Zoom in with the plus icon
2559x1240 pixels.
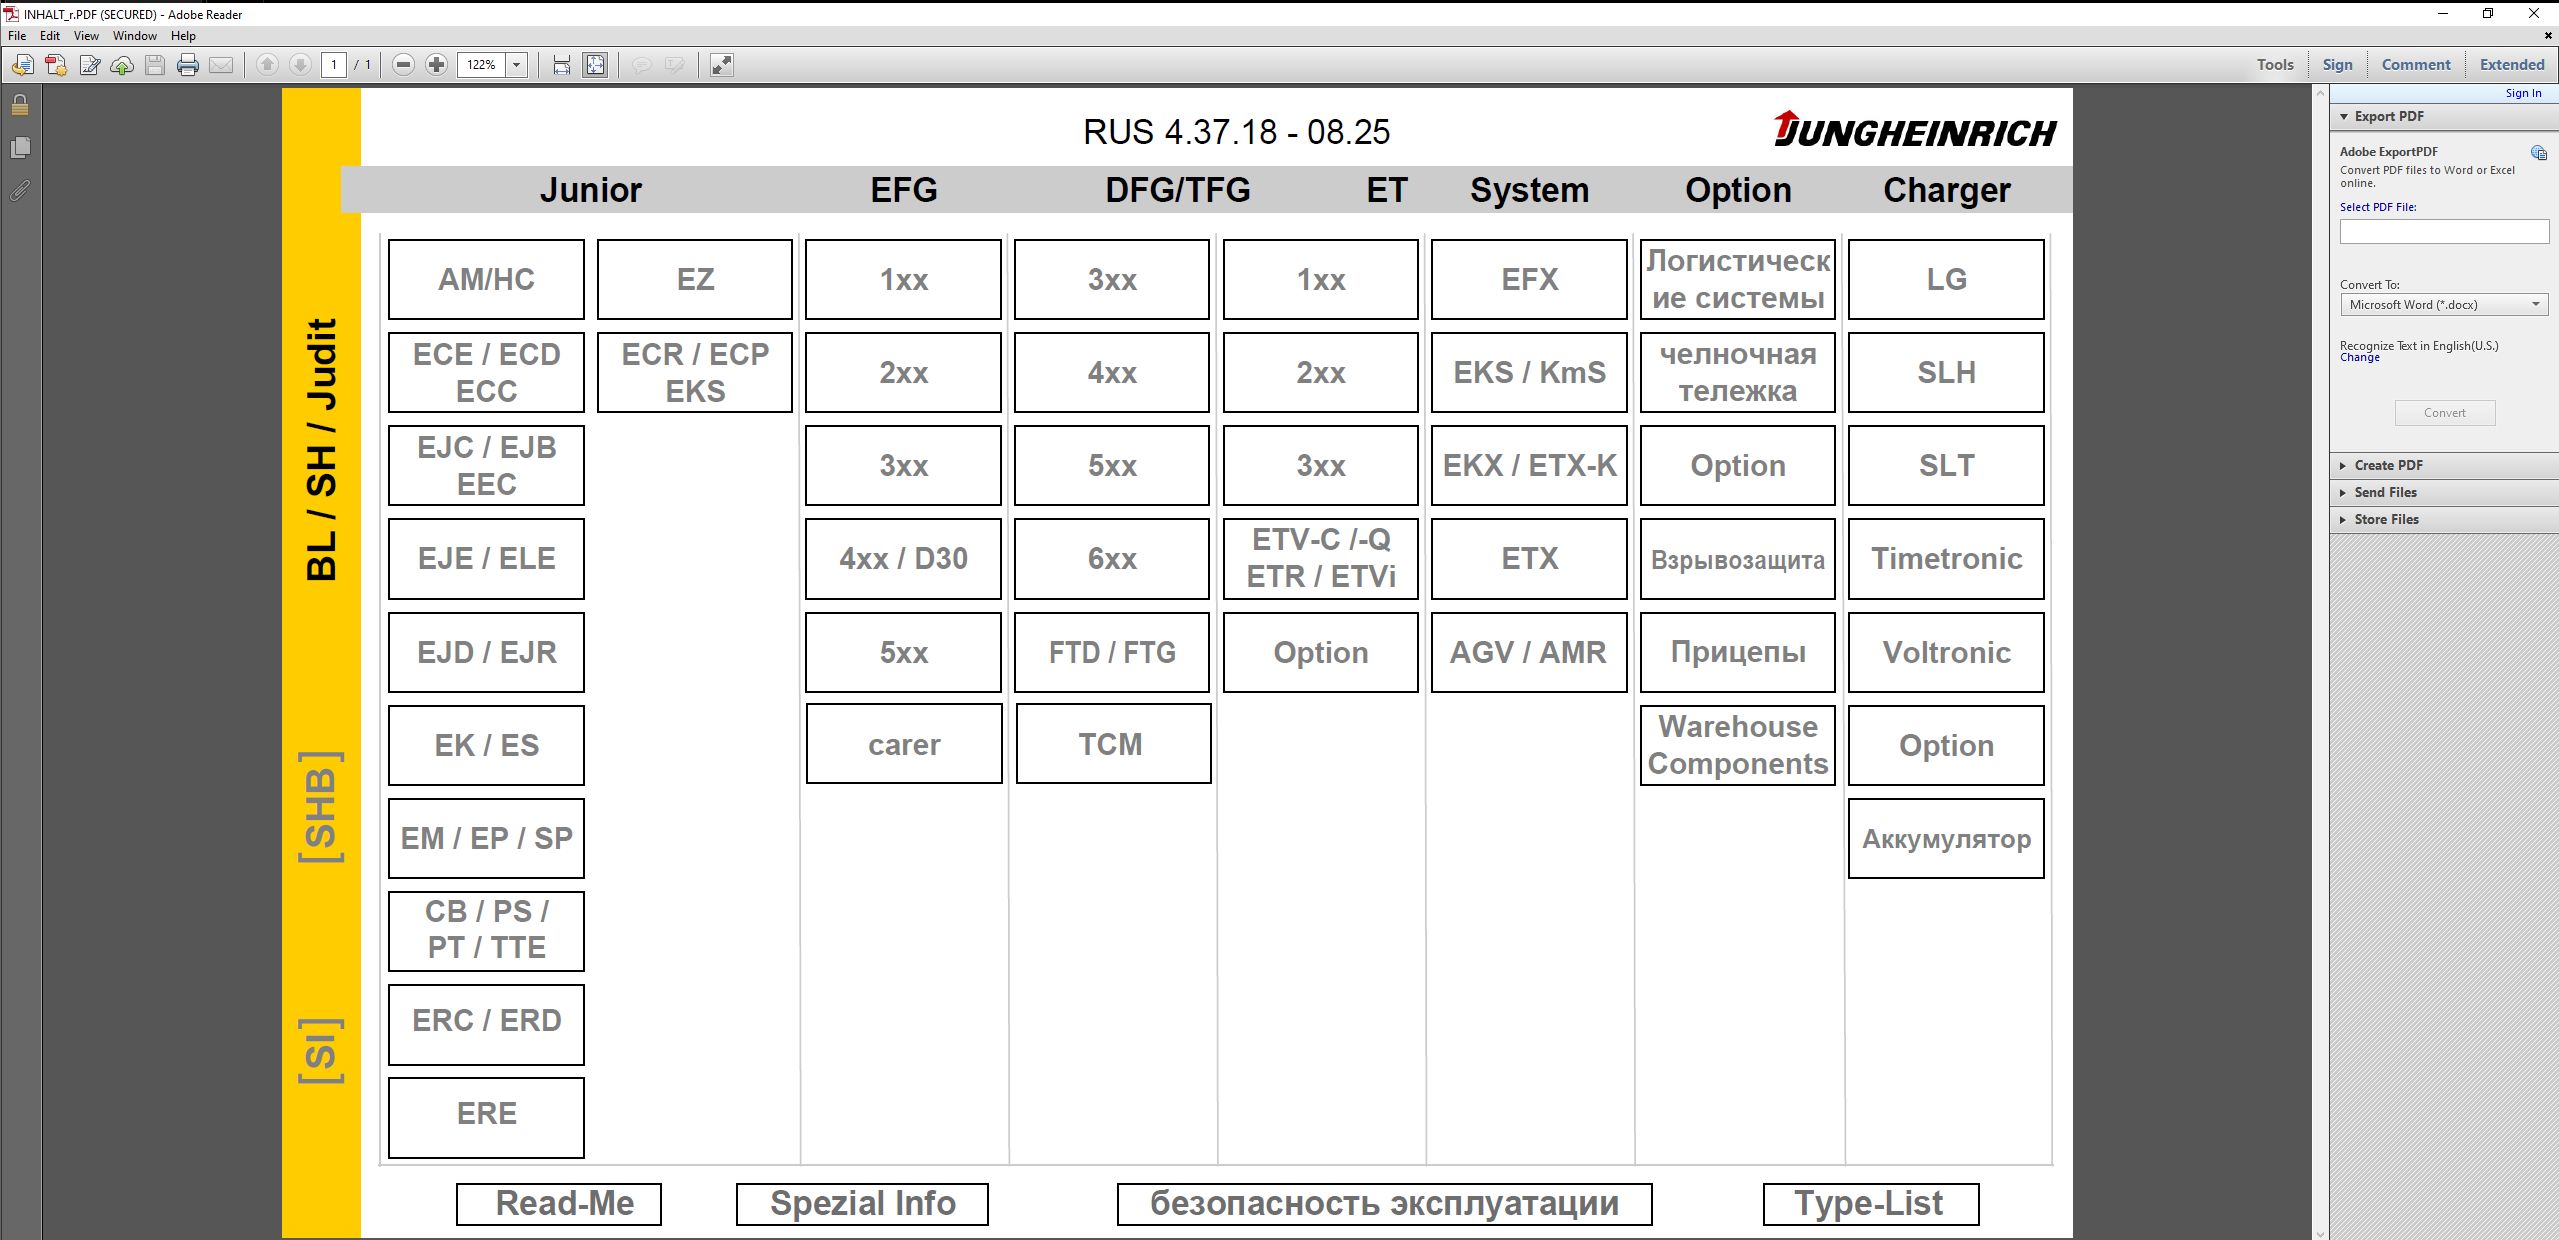pyautogui.click(x=436, y=65)
